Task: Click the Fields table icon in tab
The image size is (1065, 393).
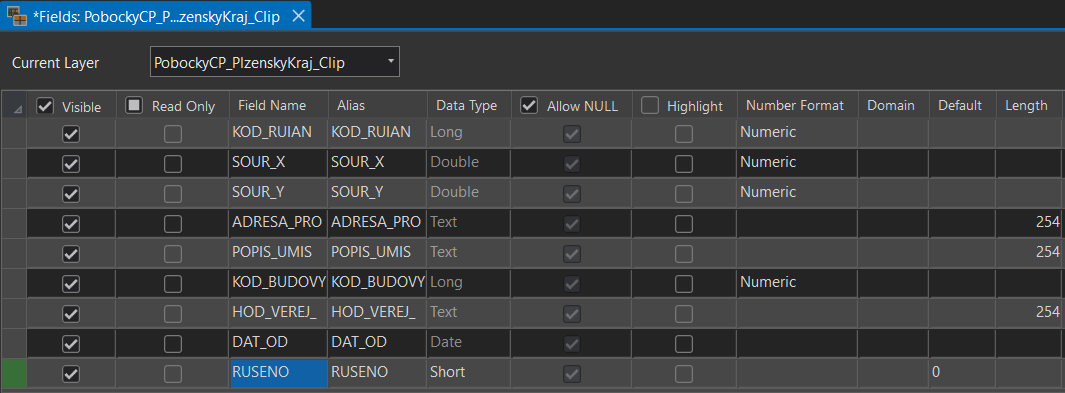Action: [x=16, y=16]
